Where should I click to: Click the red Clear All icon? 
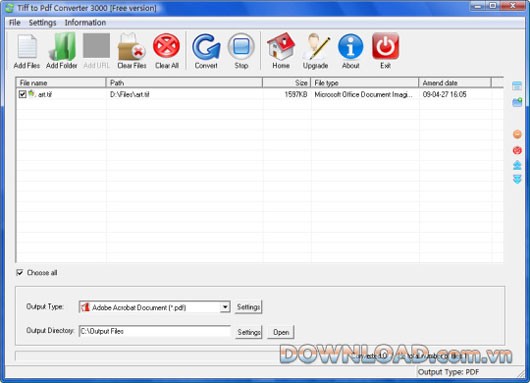point(166,46)
